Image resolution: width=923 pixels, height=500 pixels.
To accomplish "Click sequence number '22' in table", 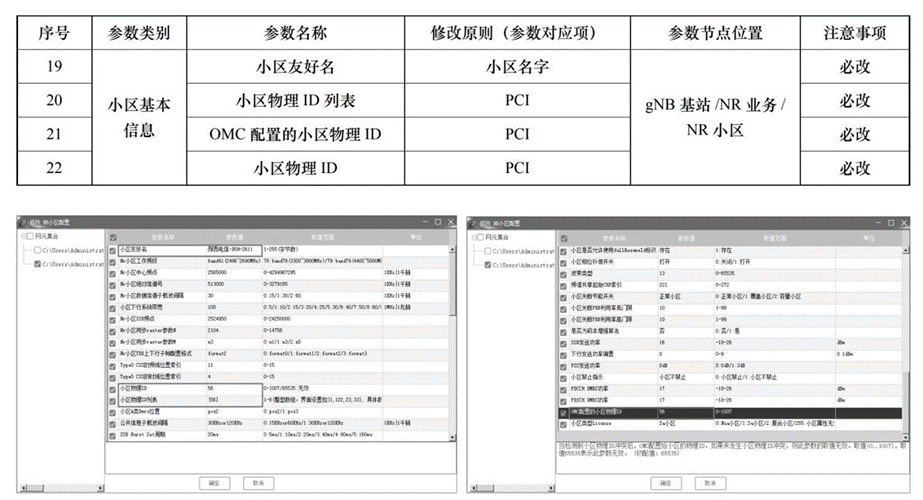I will click(x=54, y=168).
